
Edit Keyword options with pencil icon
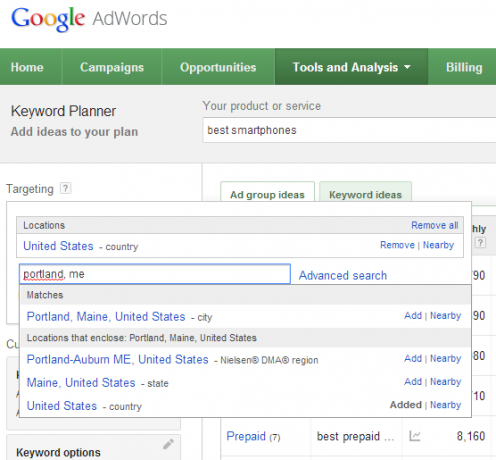click(x=168, y=444)
